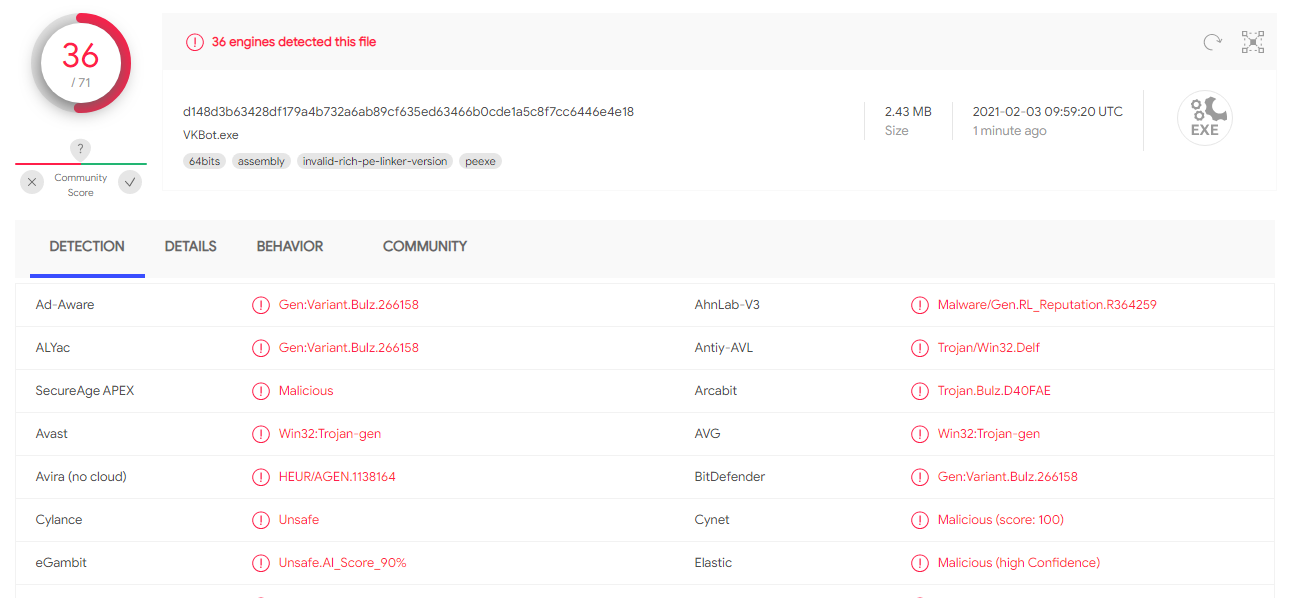1301x598 pixels.
Task: Click the alert icon in Cylance row
Action: click(x=261, y=520)
